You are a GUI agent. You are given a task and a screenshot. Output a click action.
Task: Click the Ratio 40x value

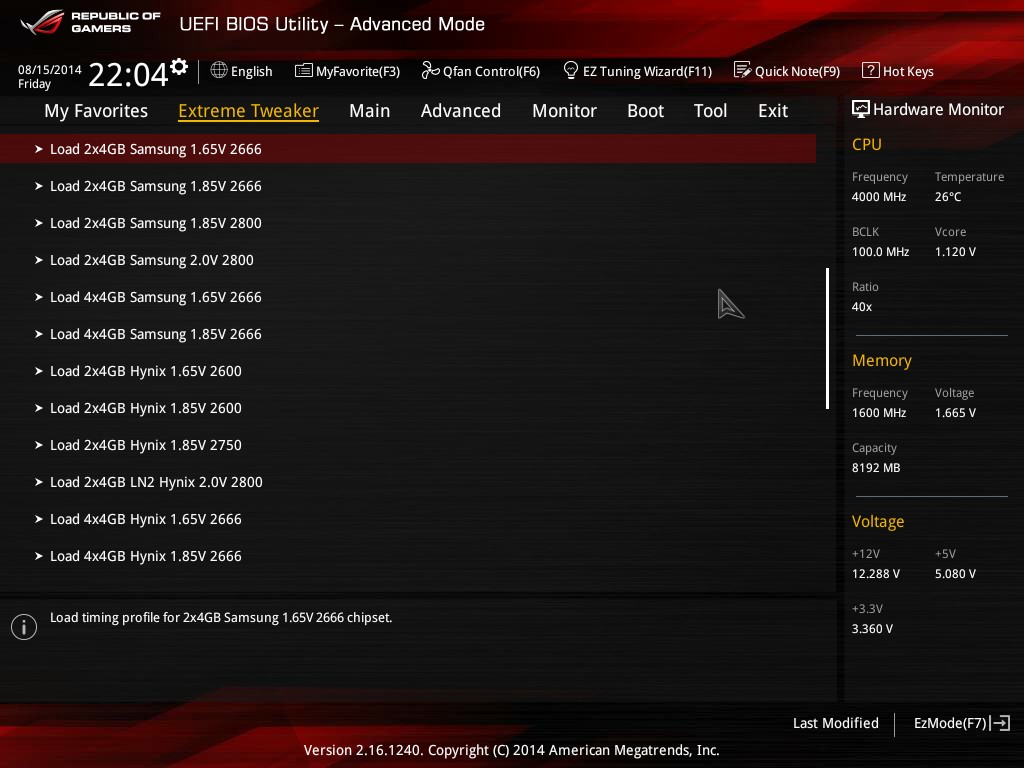coord(861,307)
